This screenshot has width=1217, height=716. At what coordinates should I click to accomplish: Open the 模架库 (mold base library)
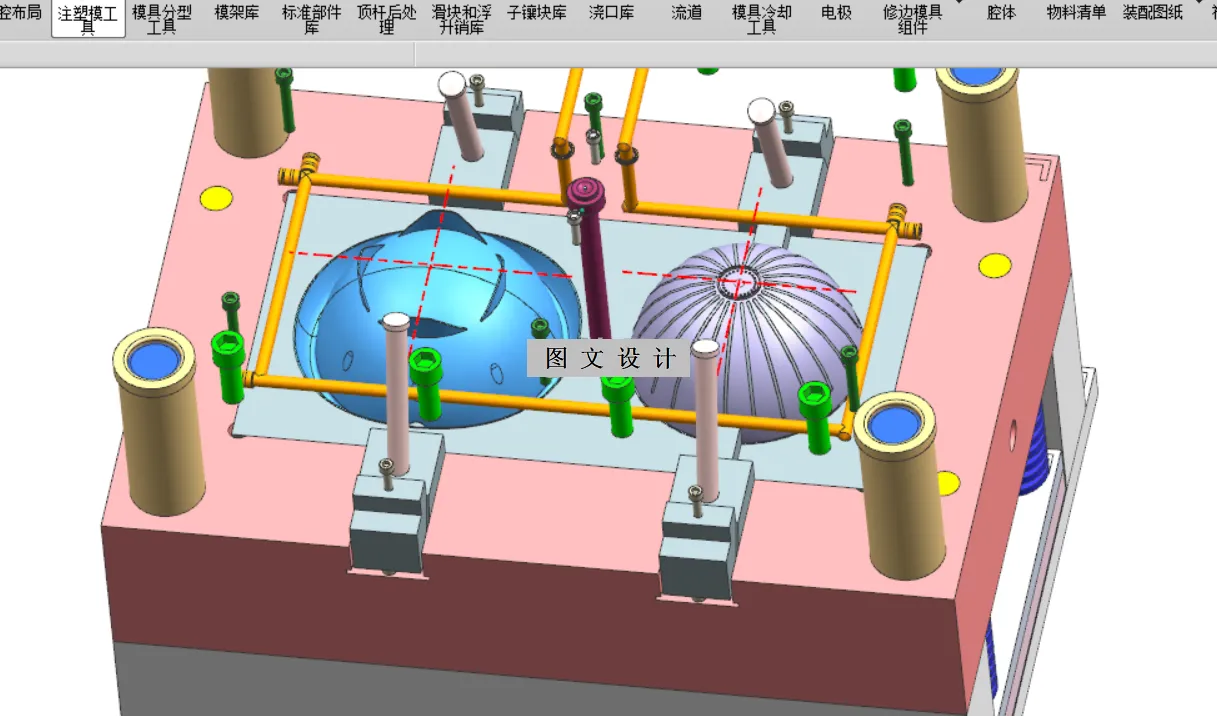[x=236, y=13]
